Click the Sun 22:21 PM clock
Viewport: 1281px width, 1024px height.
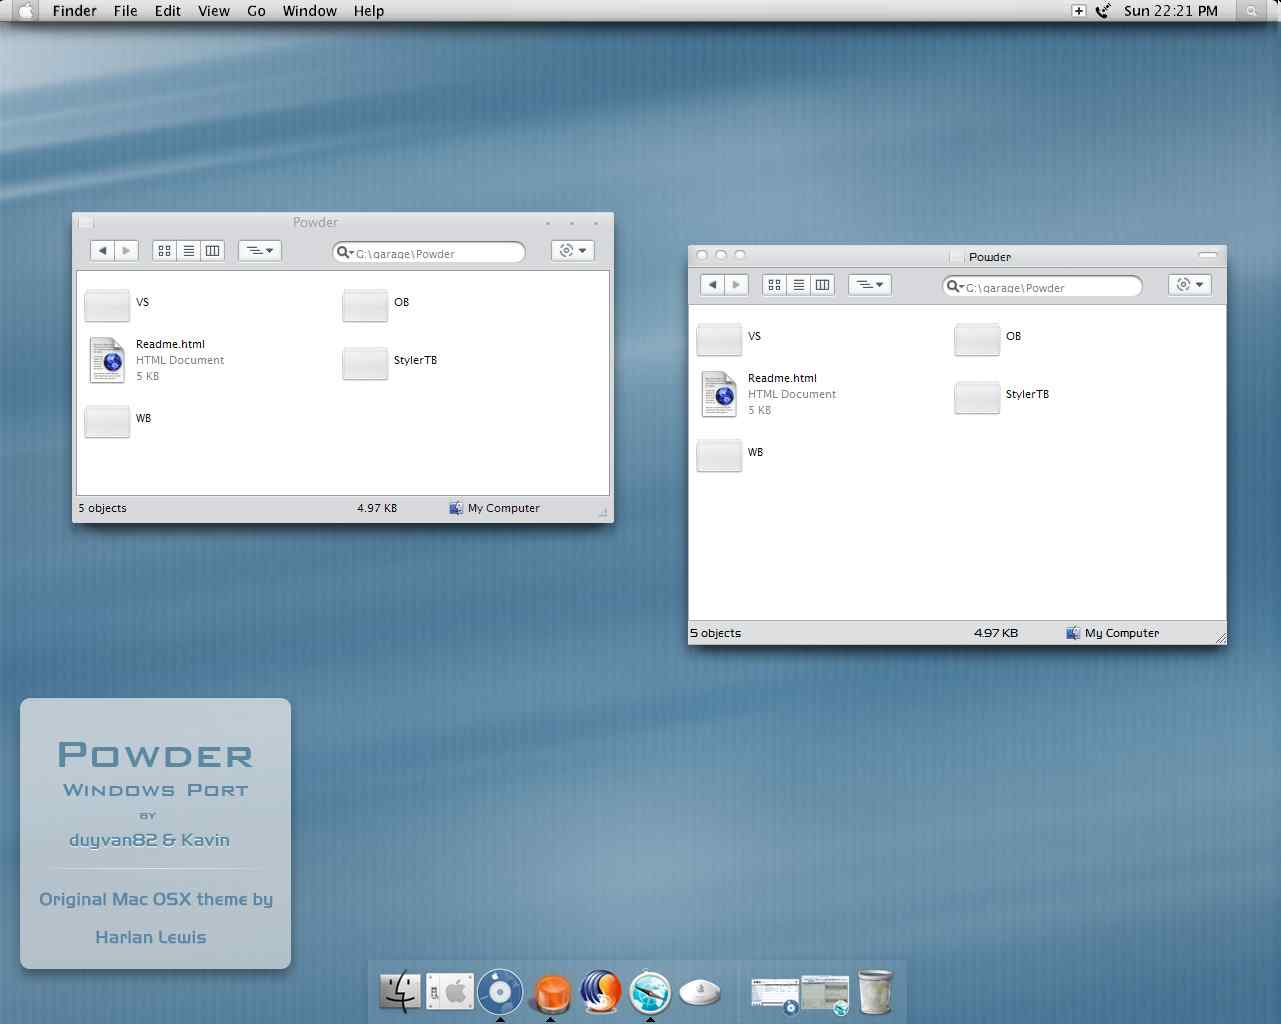pyautogui.click(x=1171, y=11)
